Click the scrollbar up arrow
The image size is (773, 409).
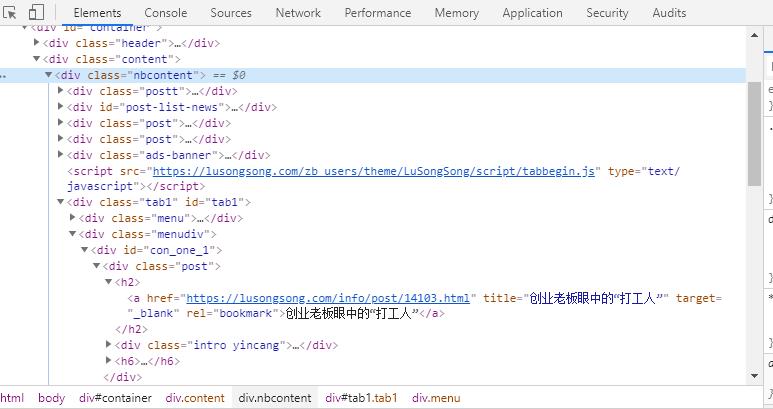click(754, 35)
